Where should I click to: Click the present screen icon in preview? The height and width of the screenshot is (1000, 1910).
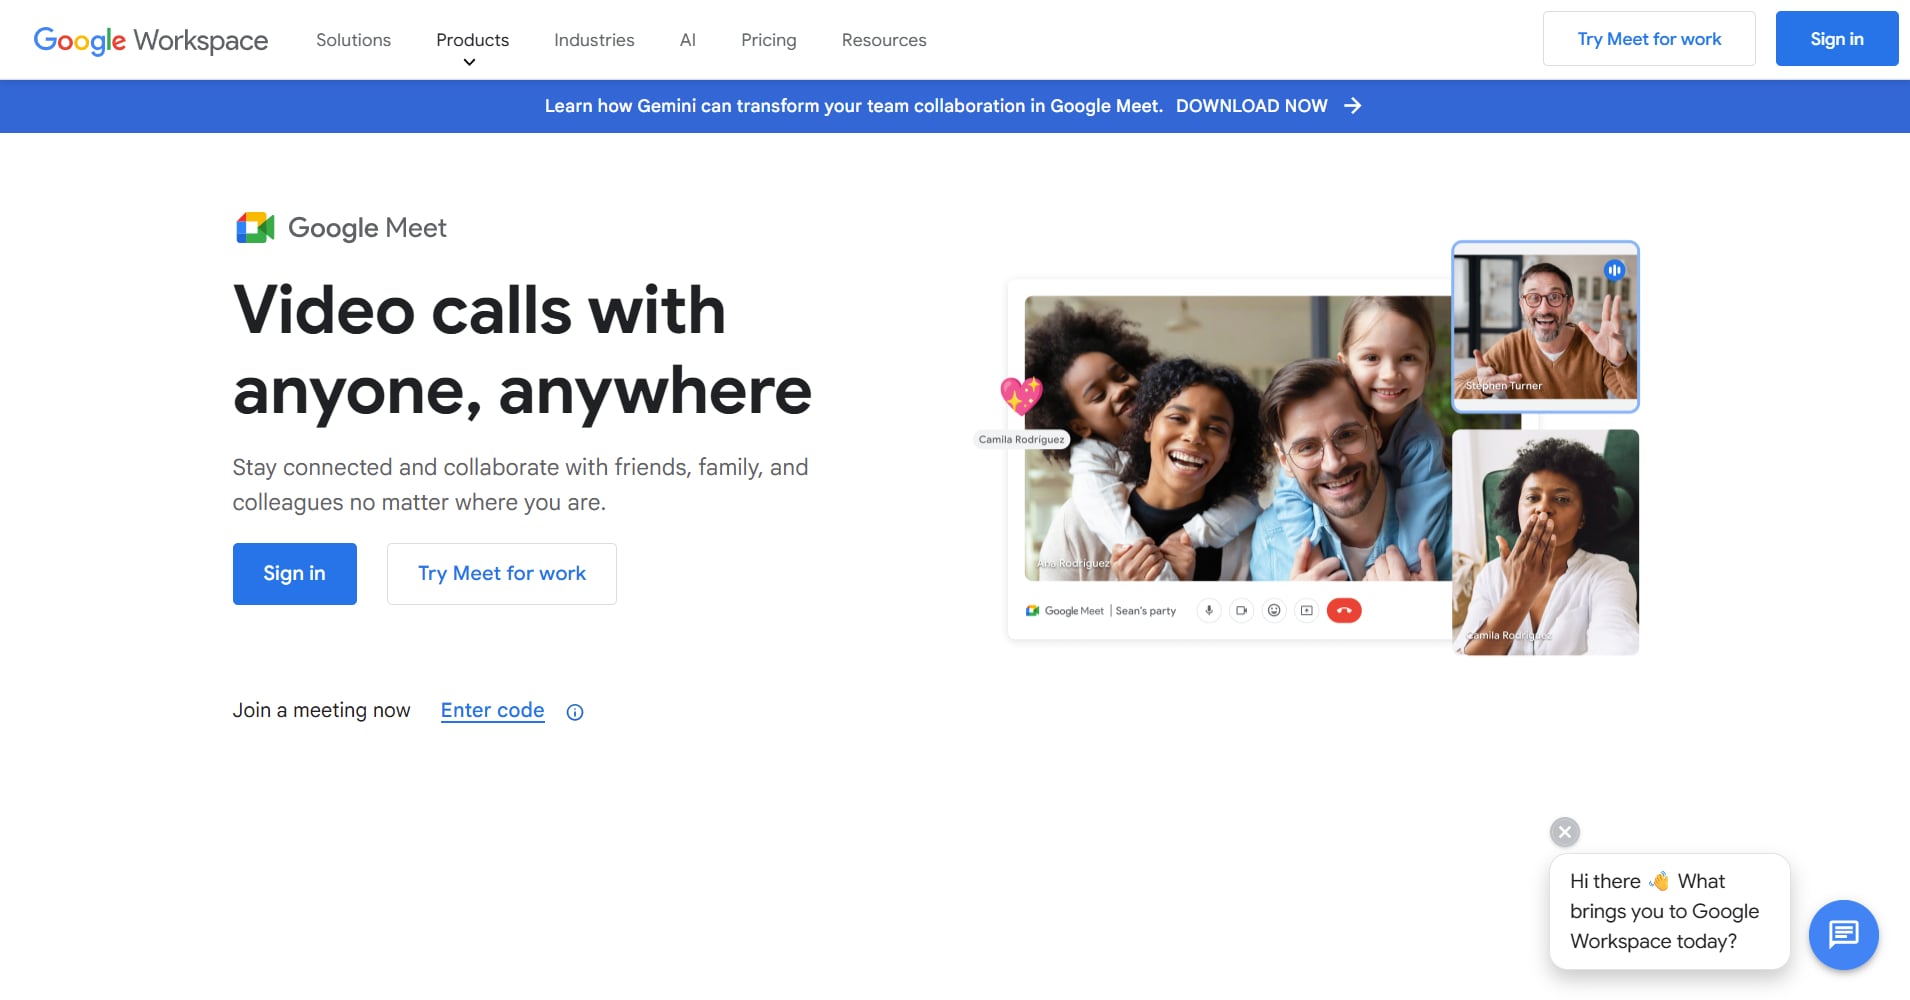pyautogui.click(x=1307, y=610)
